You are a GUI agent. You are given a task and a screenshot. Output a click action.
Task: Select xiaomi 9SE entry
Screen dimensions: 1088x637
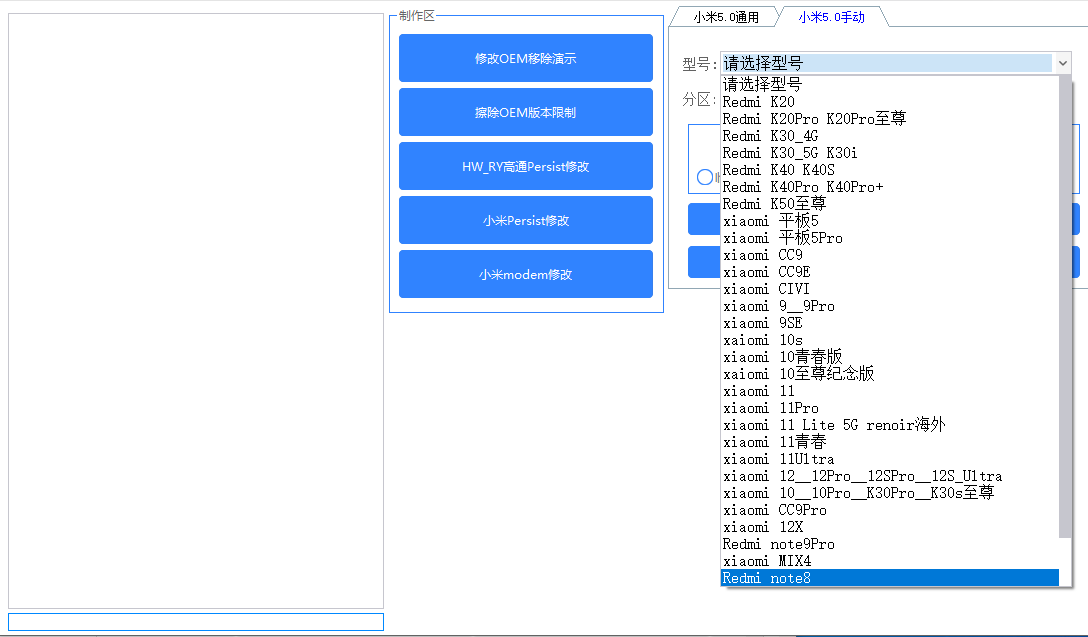tap(890, 323)
